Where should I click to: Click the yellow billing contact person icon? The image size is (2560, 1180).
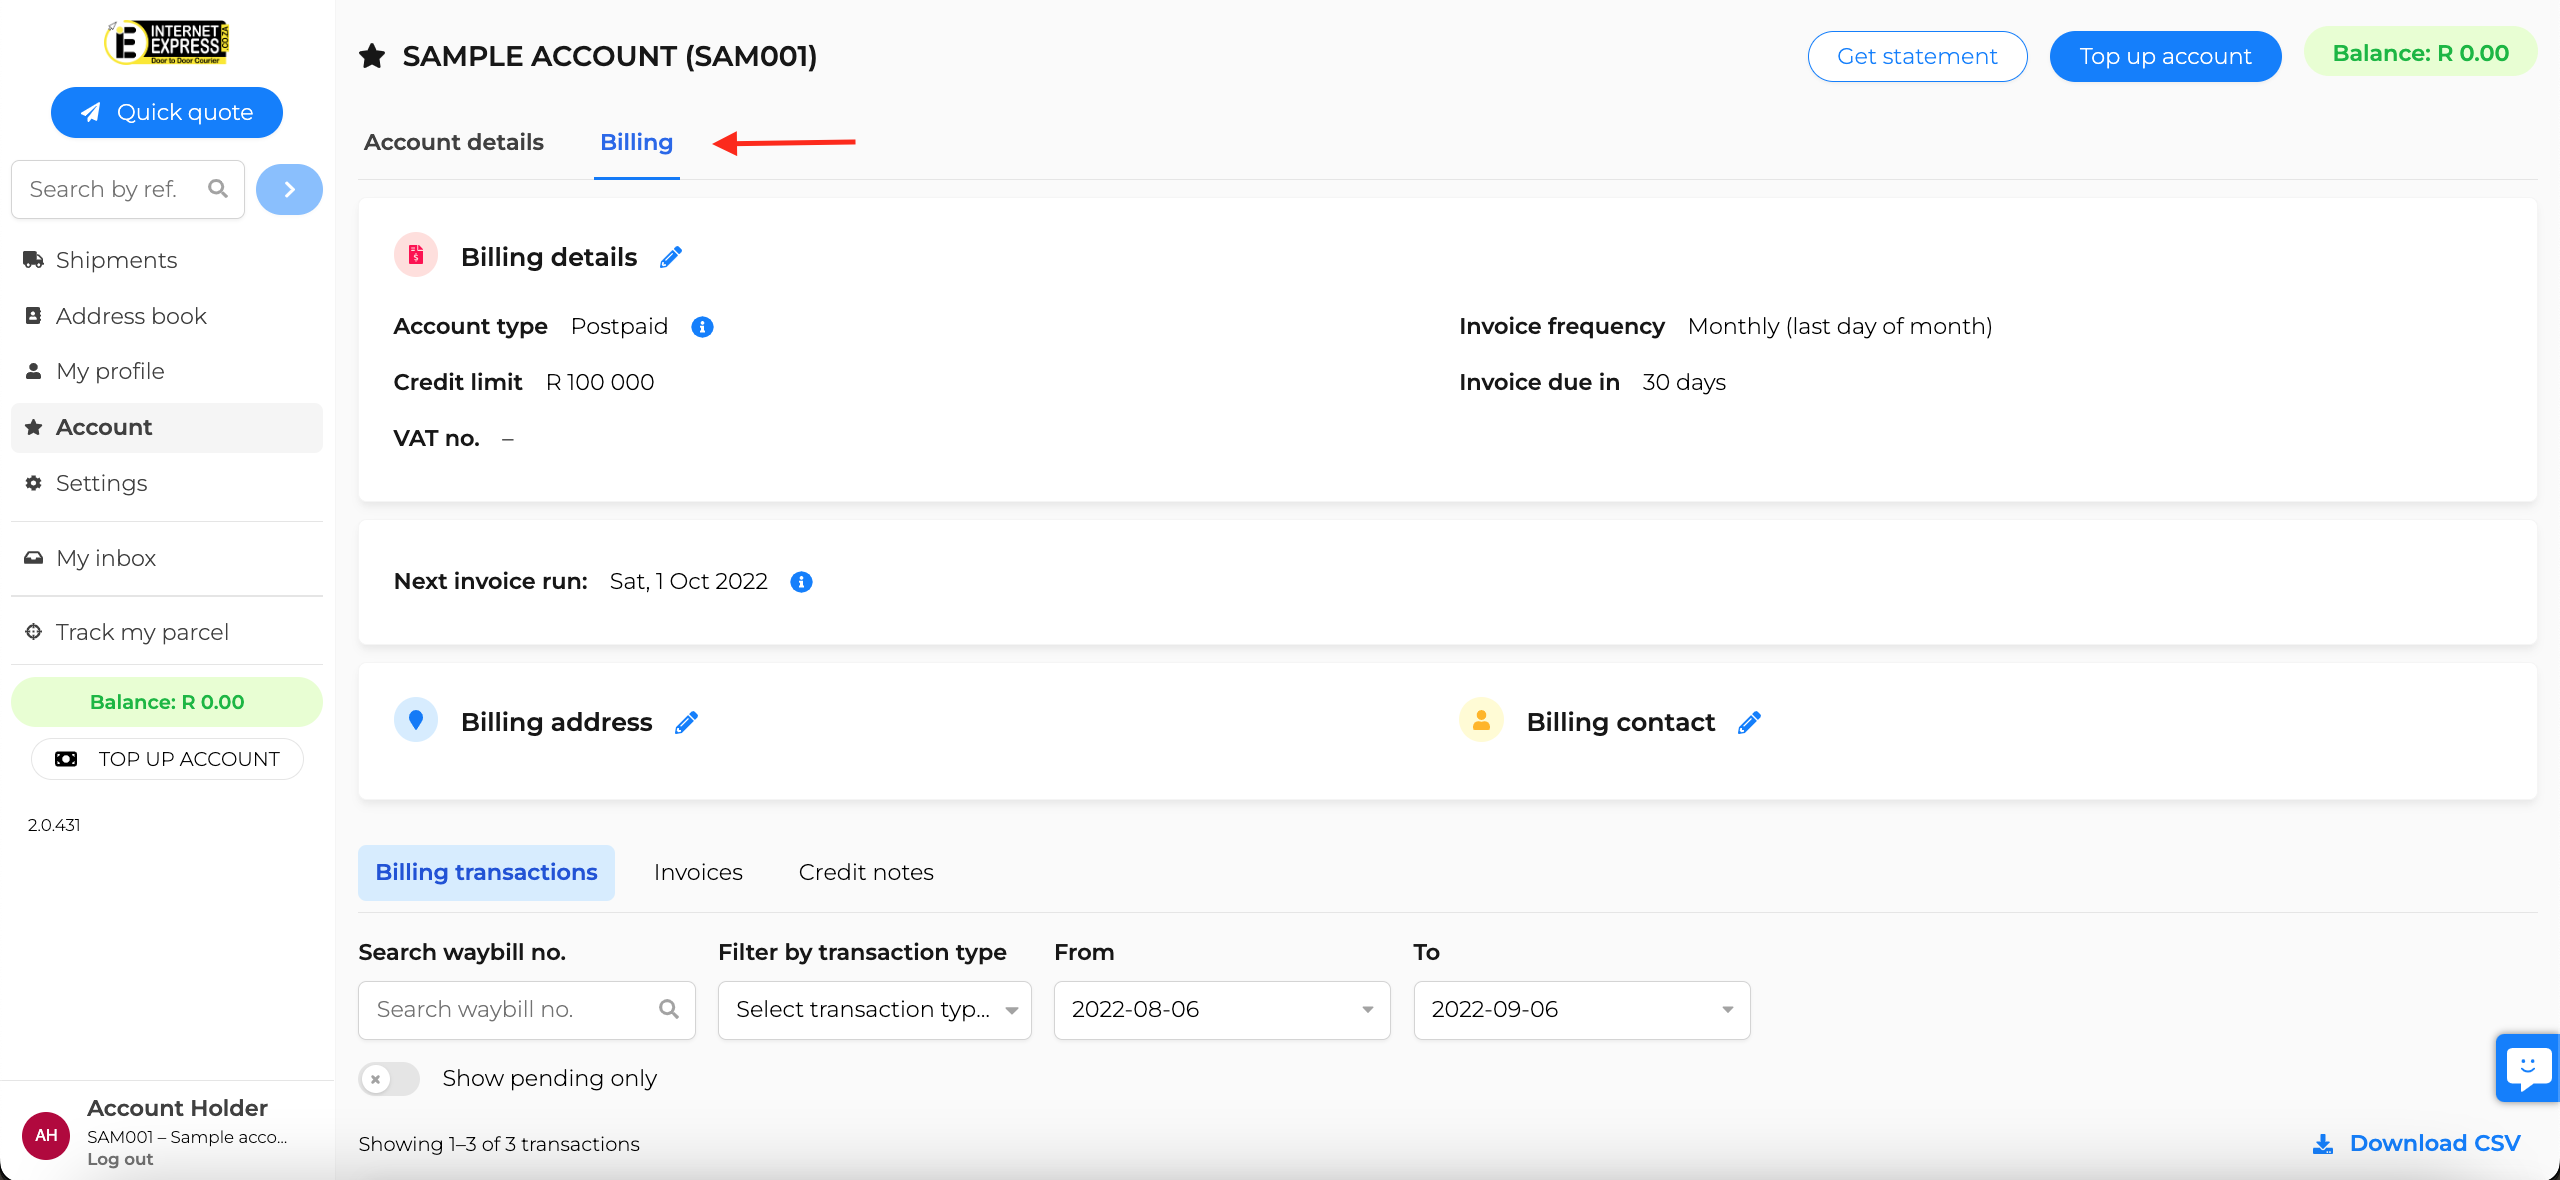pos(1481,720)
